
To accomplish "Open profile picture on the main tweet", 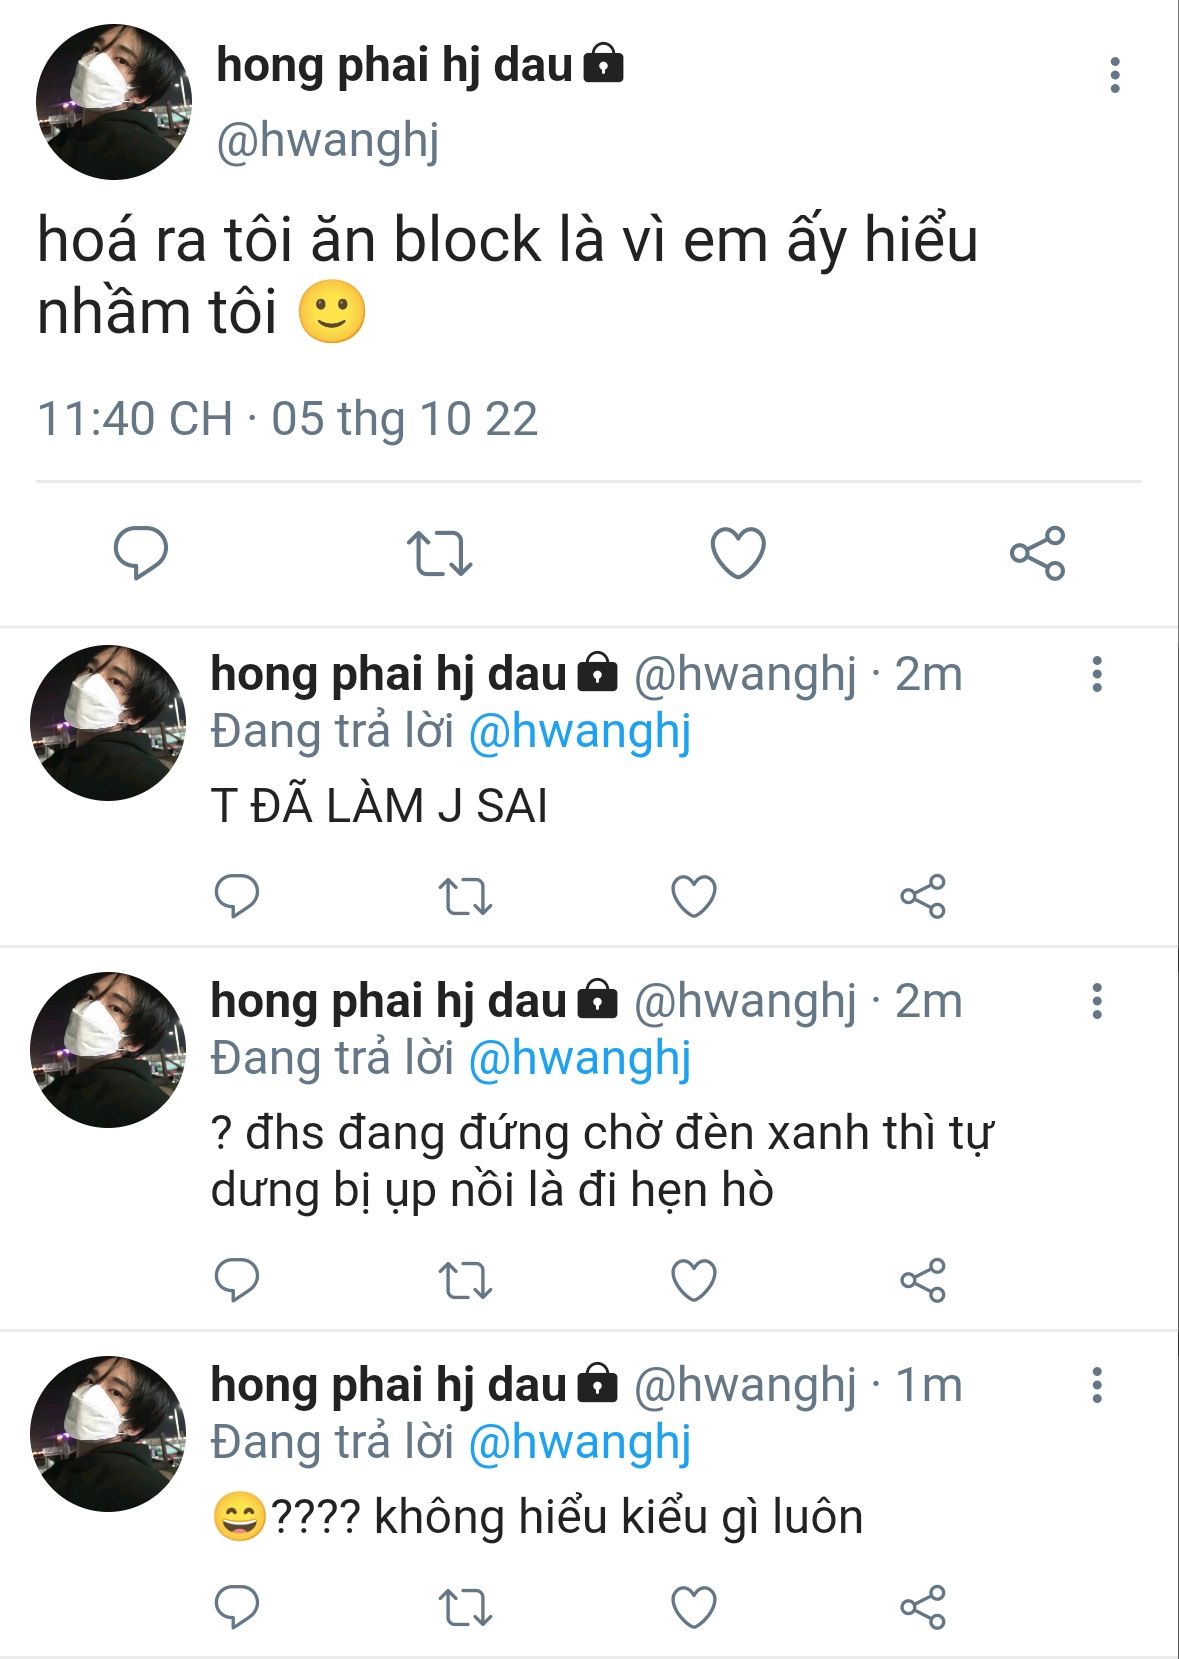I will (x=113, y=102).
